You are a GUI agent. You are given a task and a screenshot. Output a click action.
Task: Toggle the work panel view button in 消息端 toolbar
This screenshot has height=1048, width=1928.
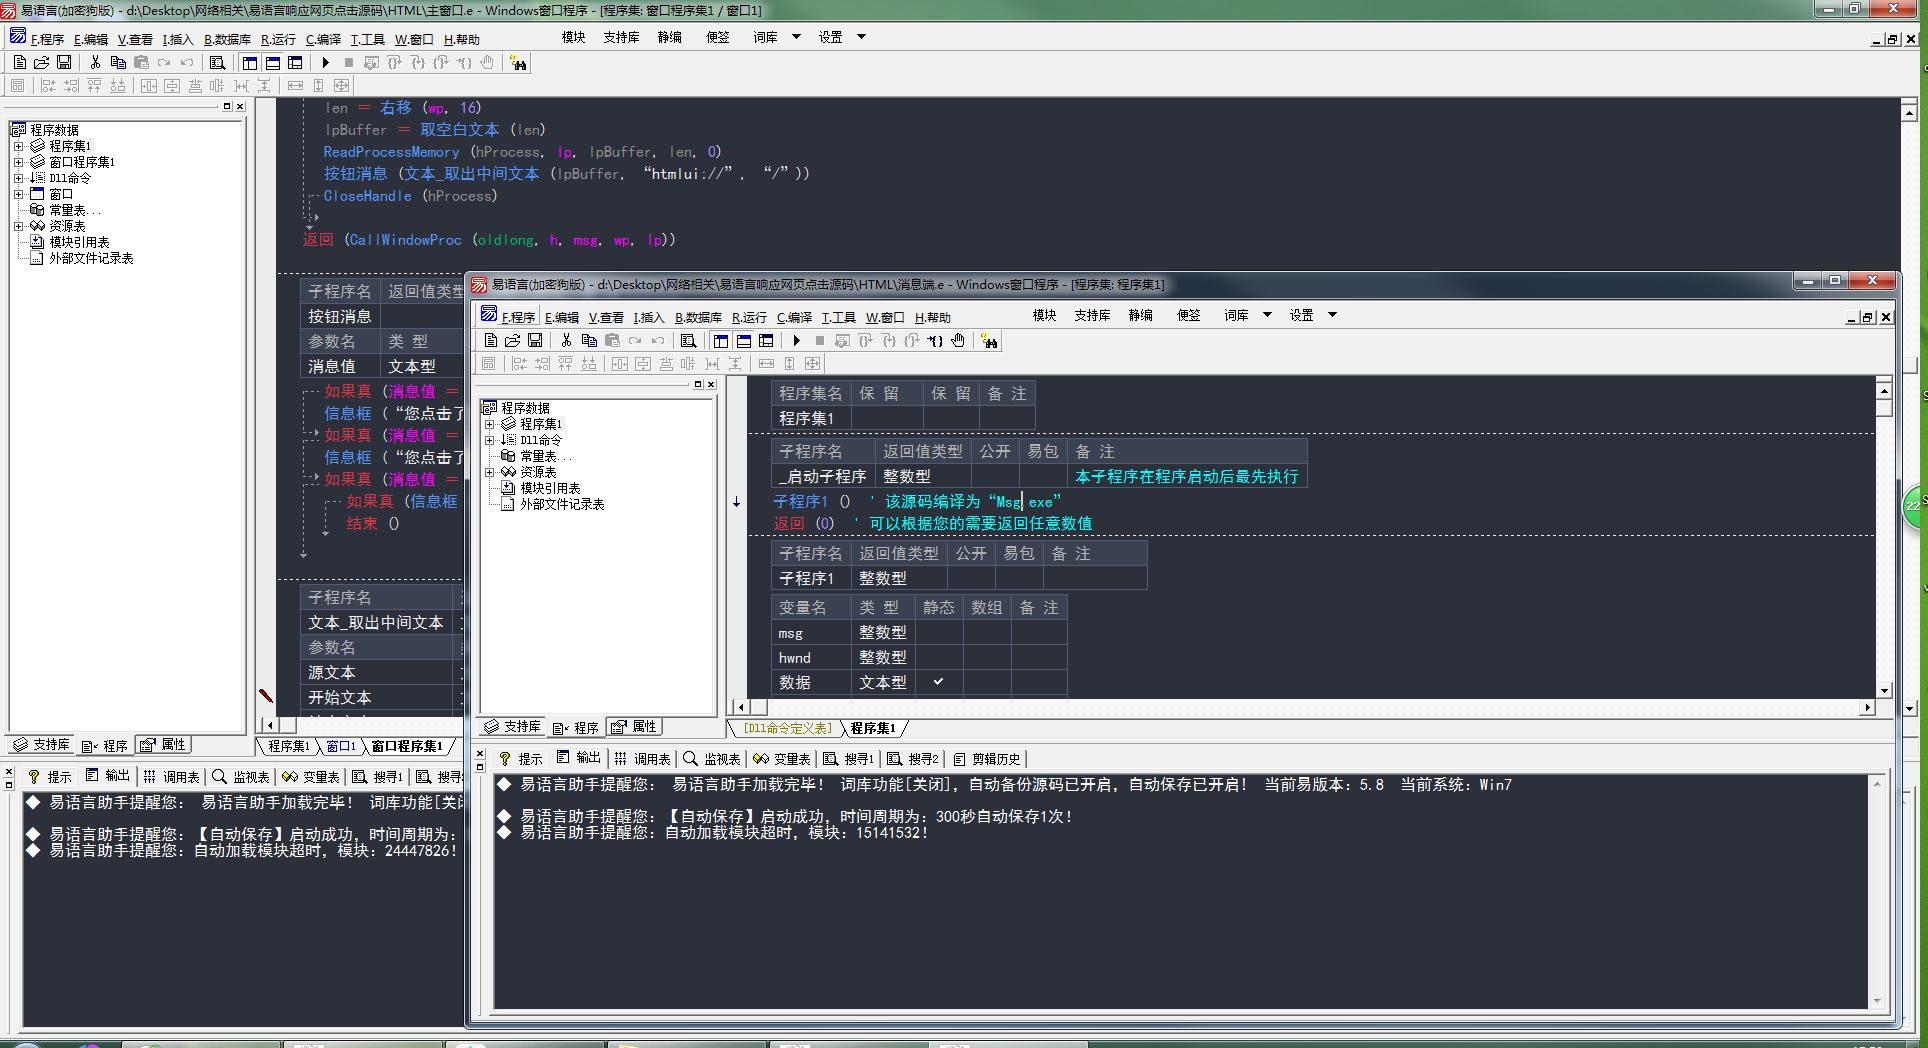coord(720,341)
